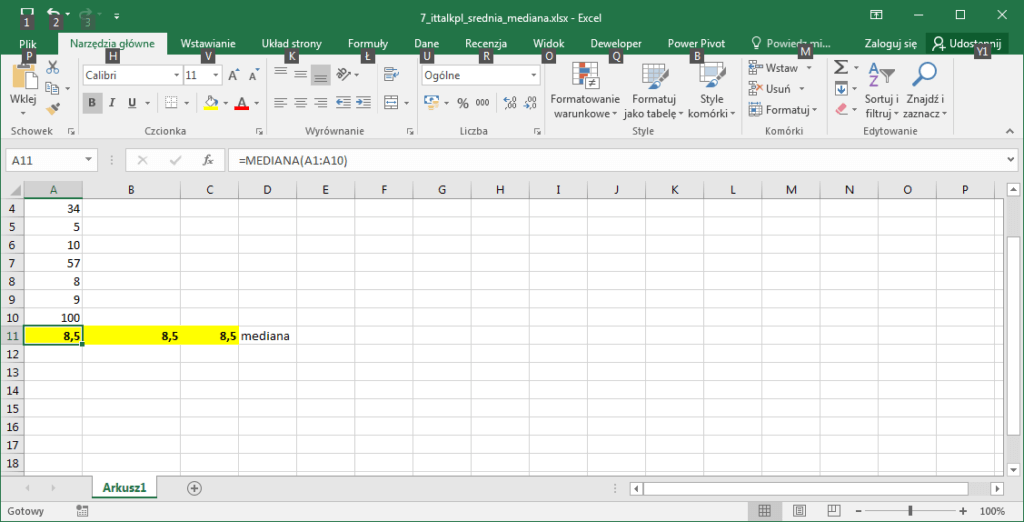This screenshot has height=522, width=1024.
Task: Click the text orientation icon
Action: (344, 74)
